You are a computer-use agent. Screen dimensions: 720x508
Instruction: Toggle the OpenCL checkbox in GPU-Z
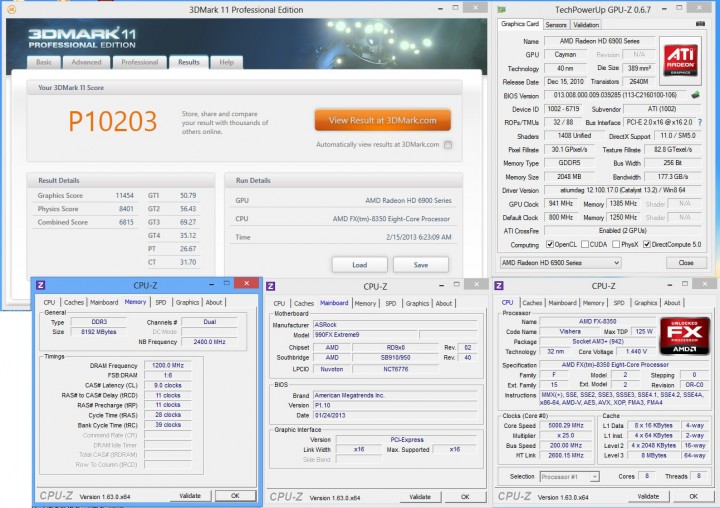click(x=550, y=244)
